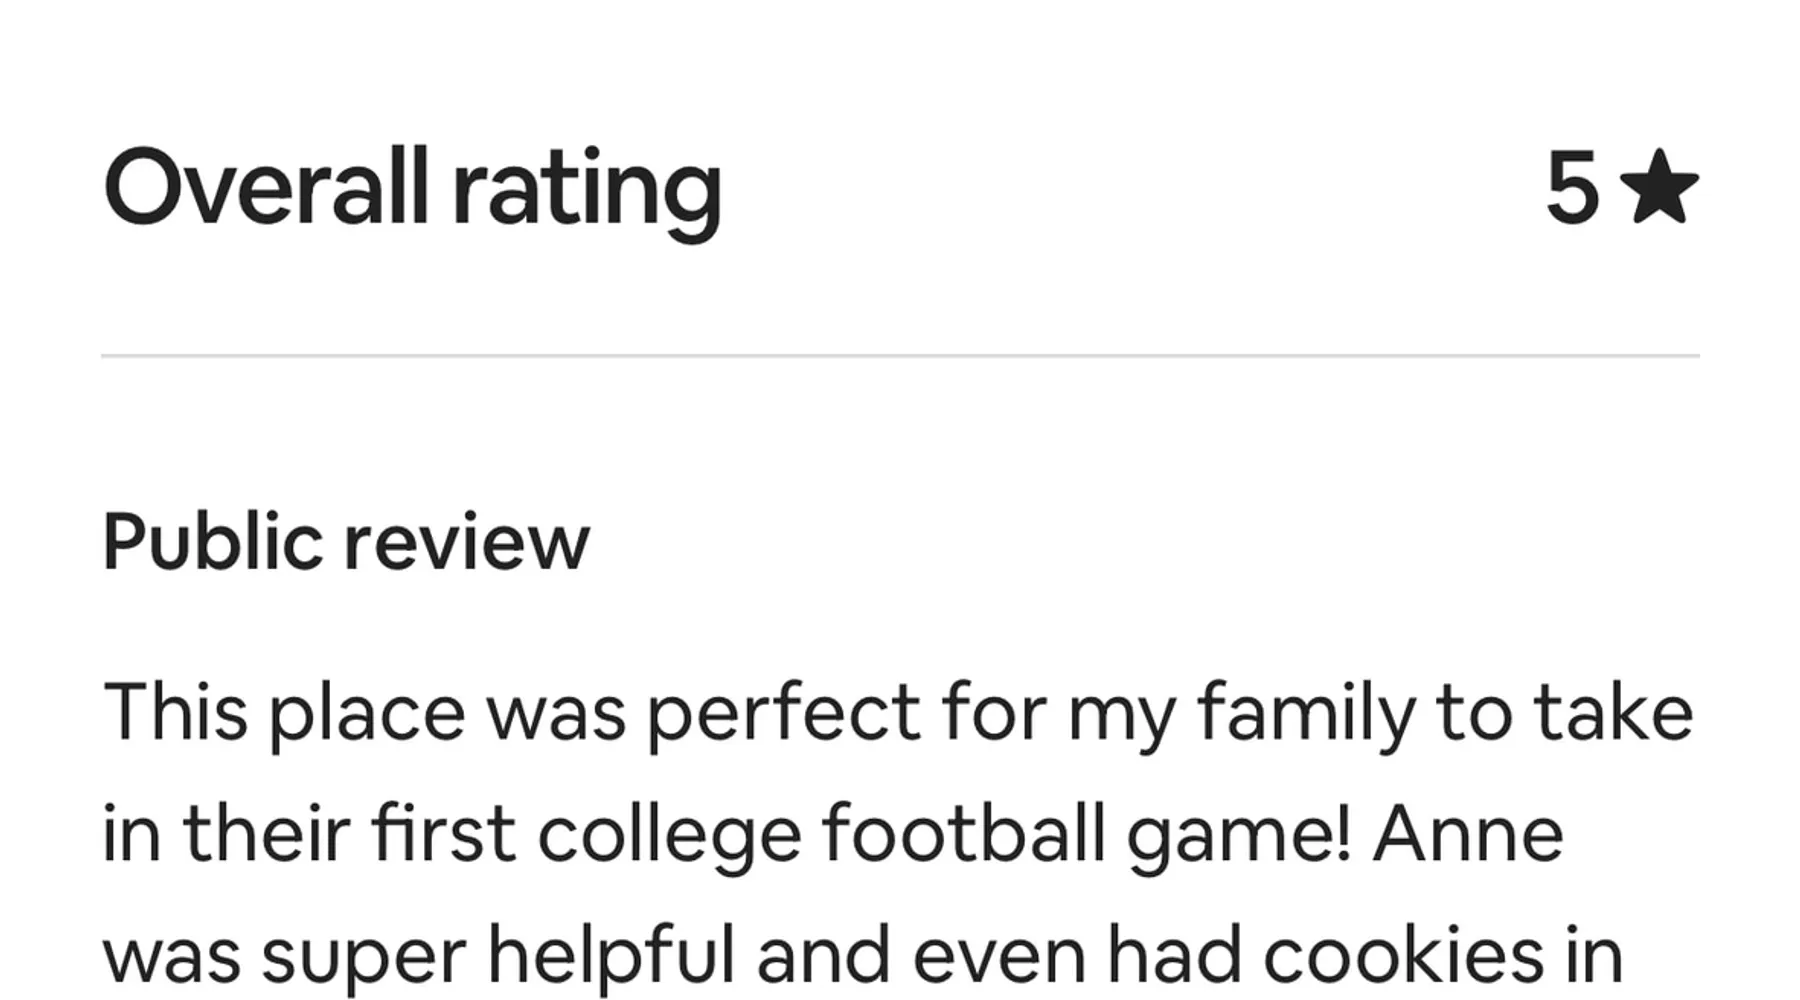Tap the word "game!" in the review
Image resolution: width=1800 pixels, height=1000 pixels.
click(x=1239, y=834)
